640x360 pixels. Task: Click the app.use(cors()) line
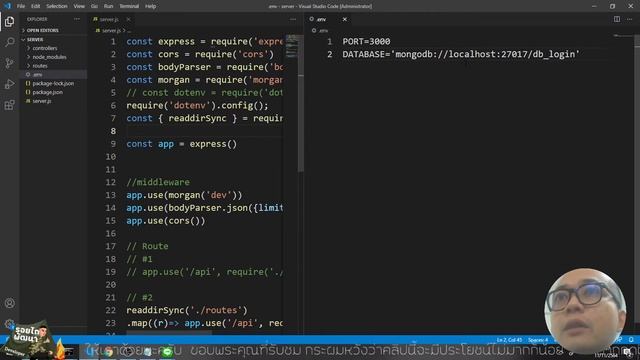click(166, 221)
